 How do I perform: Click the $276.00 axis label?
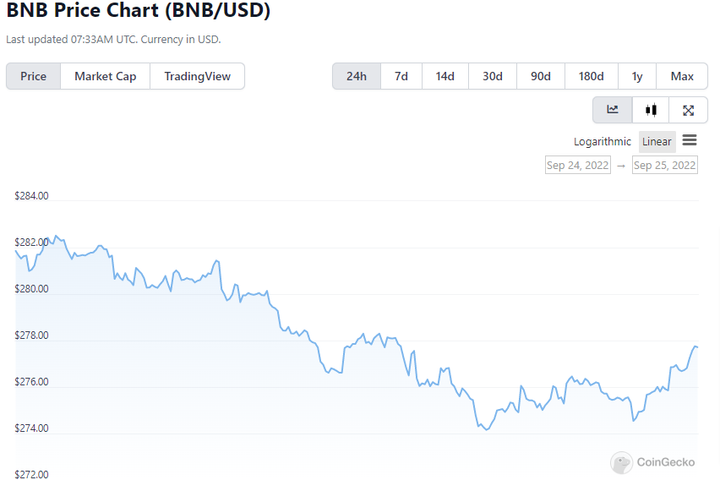(x=31, y=382)
